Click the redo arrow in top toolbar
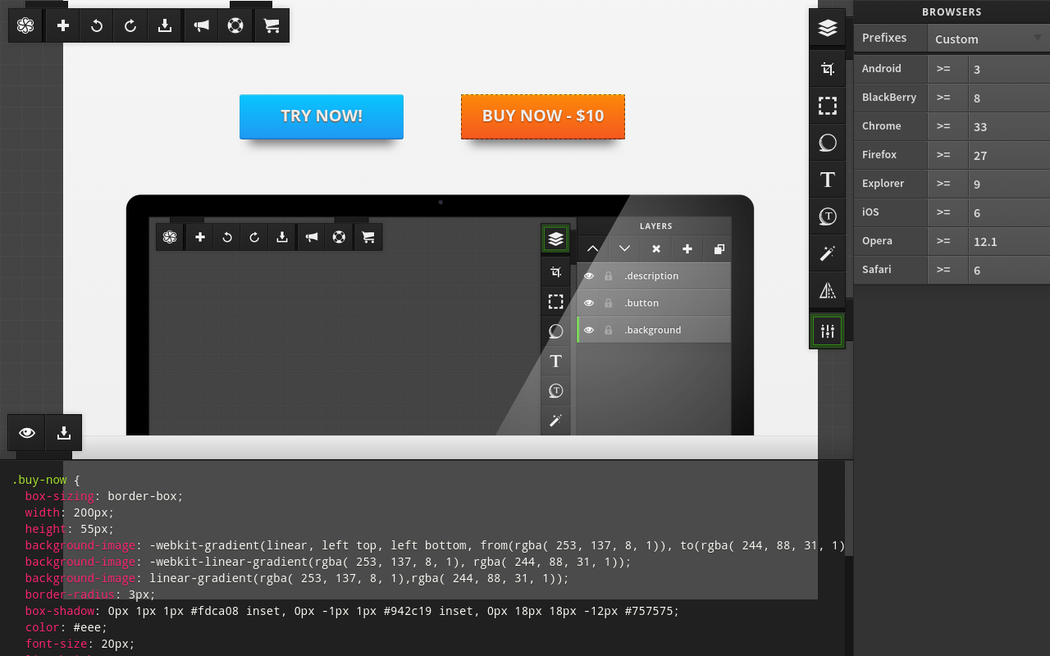Image resolution: width=1050 pixels, height=656 pixels. pos(131,26)
